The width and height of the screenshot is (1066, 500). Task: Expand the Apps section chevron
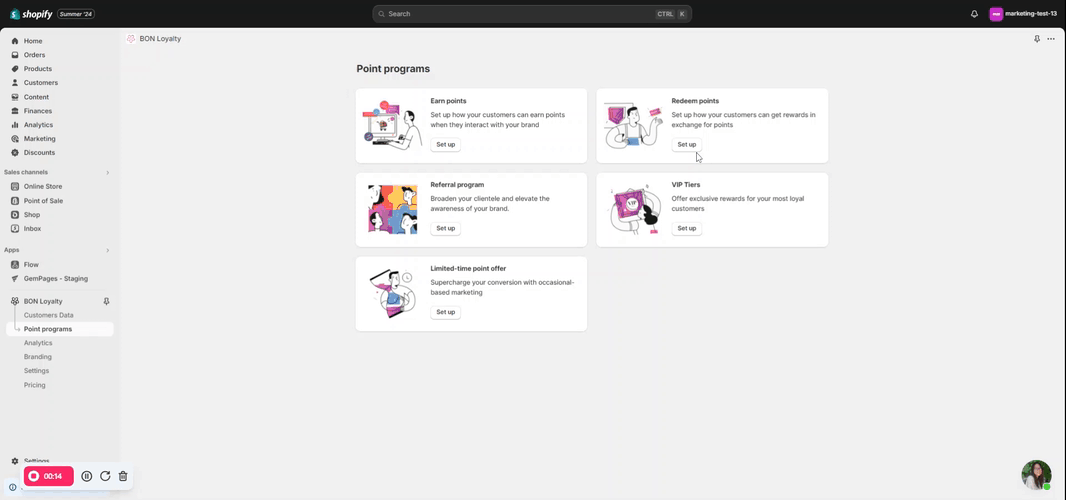click(107, 250)
